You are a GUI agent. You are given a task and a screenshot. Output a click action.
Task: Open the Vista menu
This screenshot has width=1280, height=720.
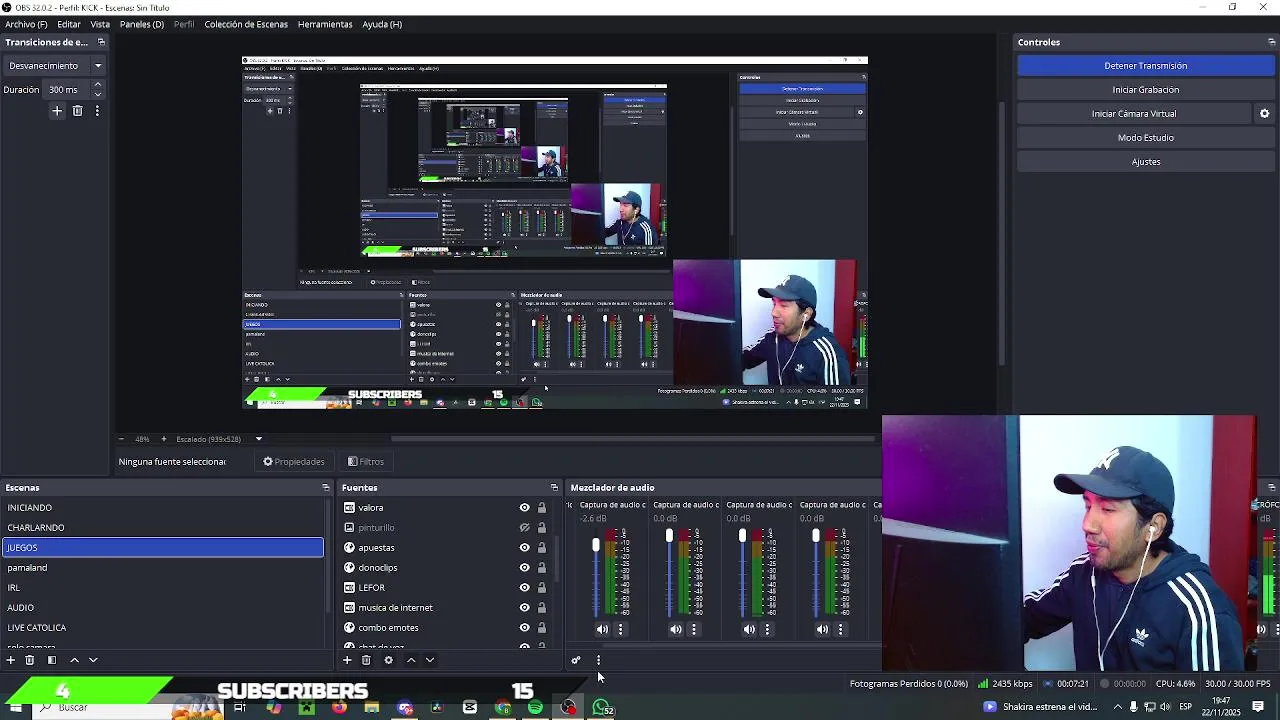click(x=100, y=24)
